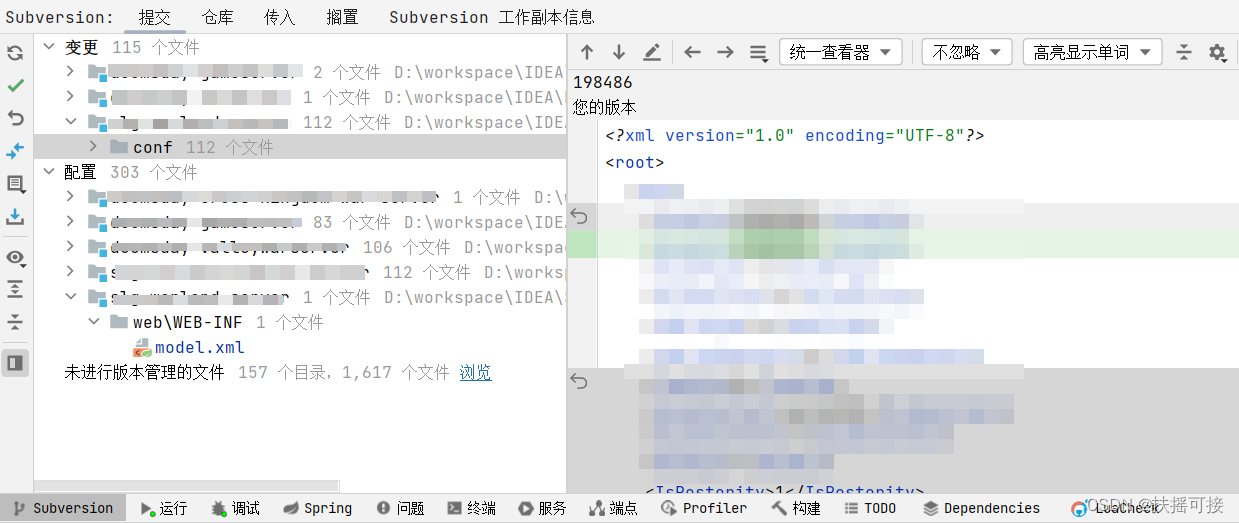Open the TODO tool window

click(869, 508)
